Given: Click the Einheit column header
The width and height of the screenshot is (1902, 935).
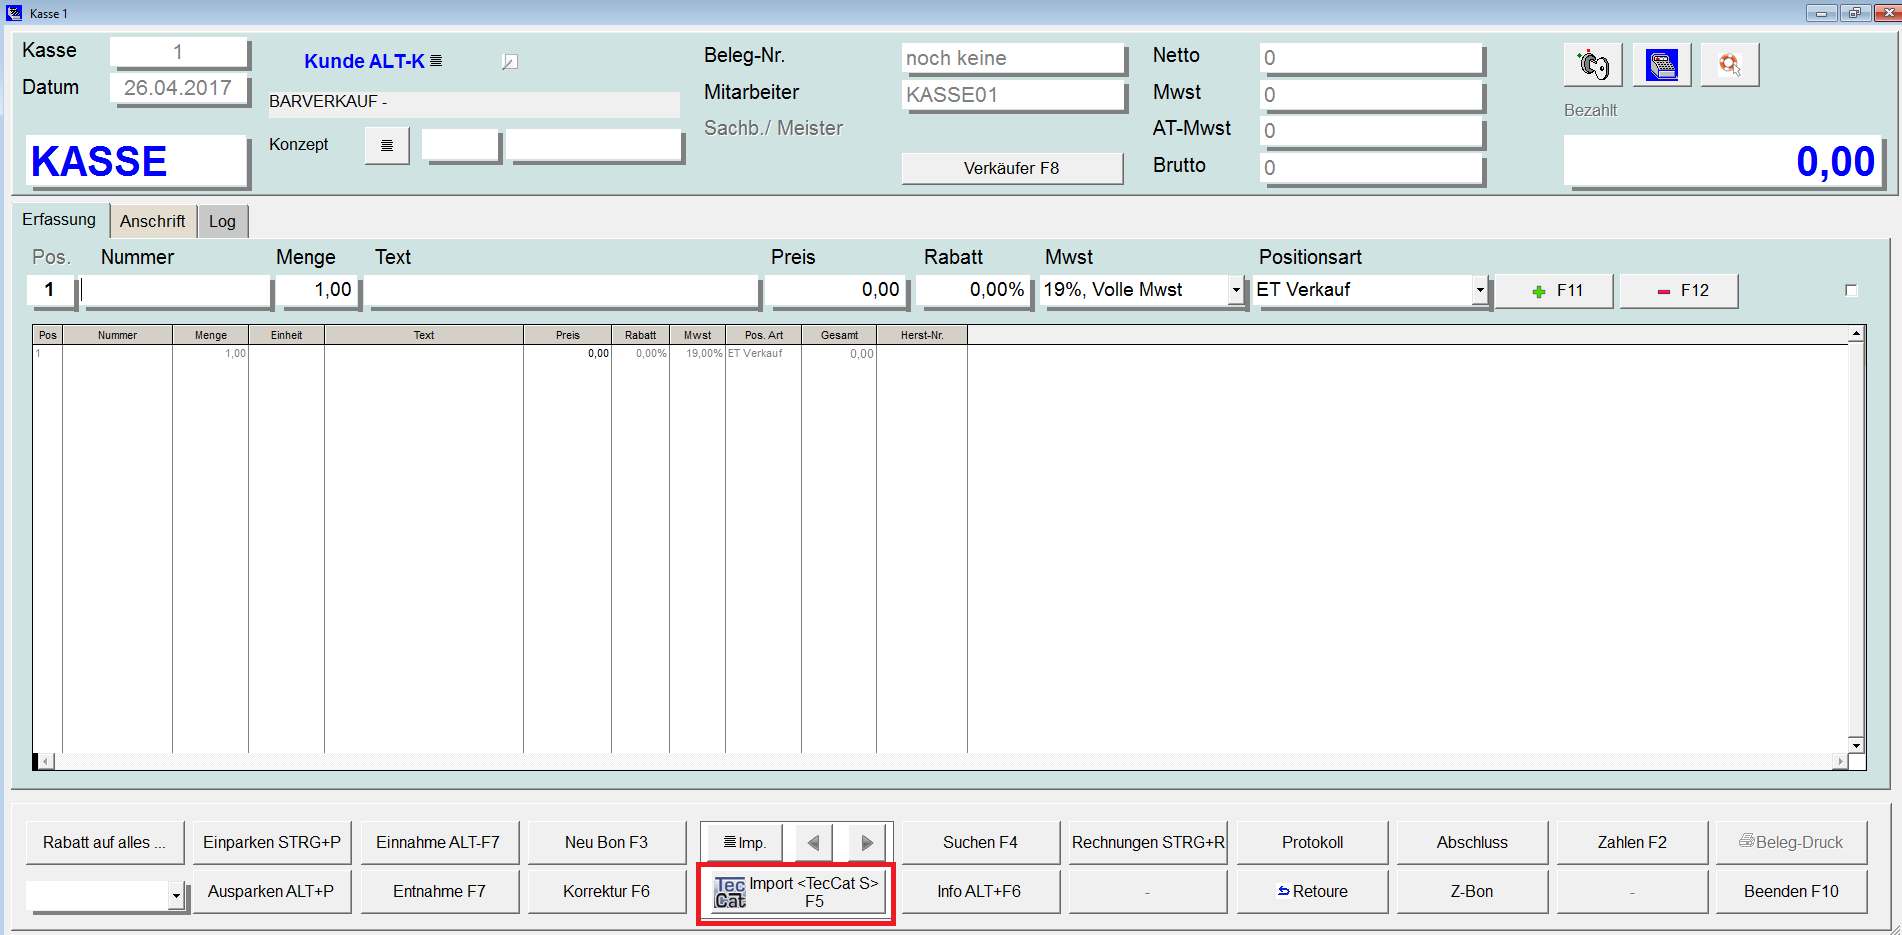Looking at the screenshot, I should point(286,335).
